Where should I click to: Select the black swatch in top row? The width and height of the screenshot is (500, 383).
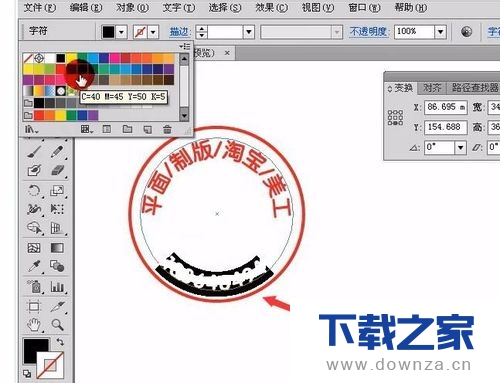[x=60, y=58]
